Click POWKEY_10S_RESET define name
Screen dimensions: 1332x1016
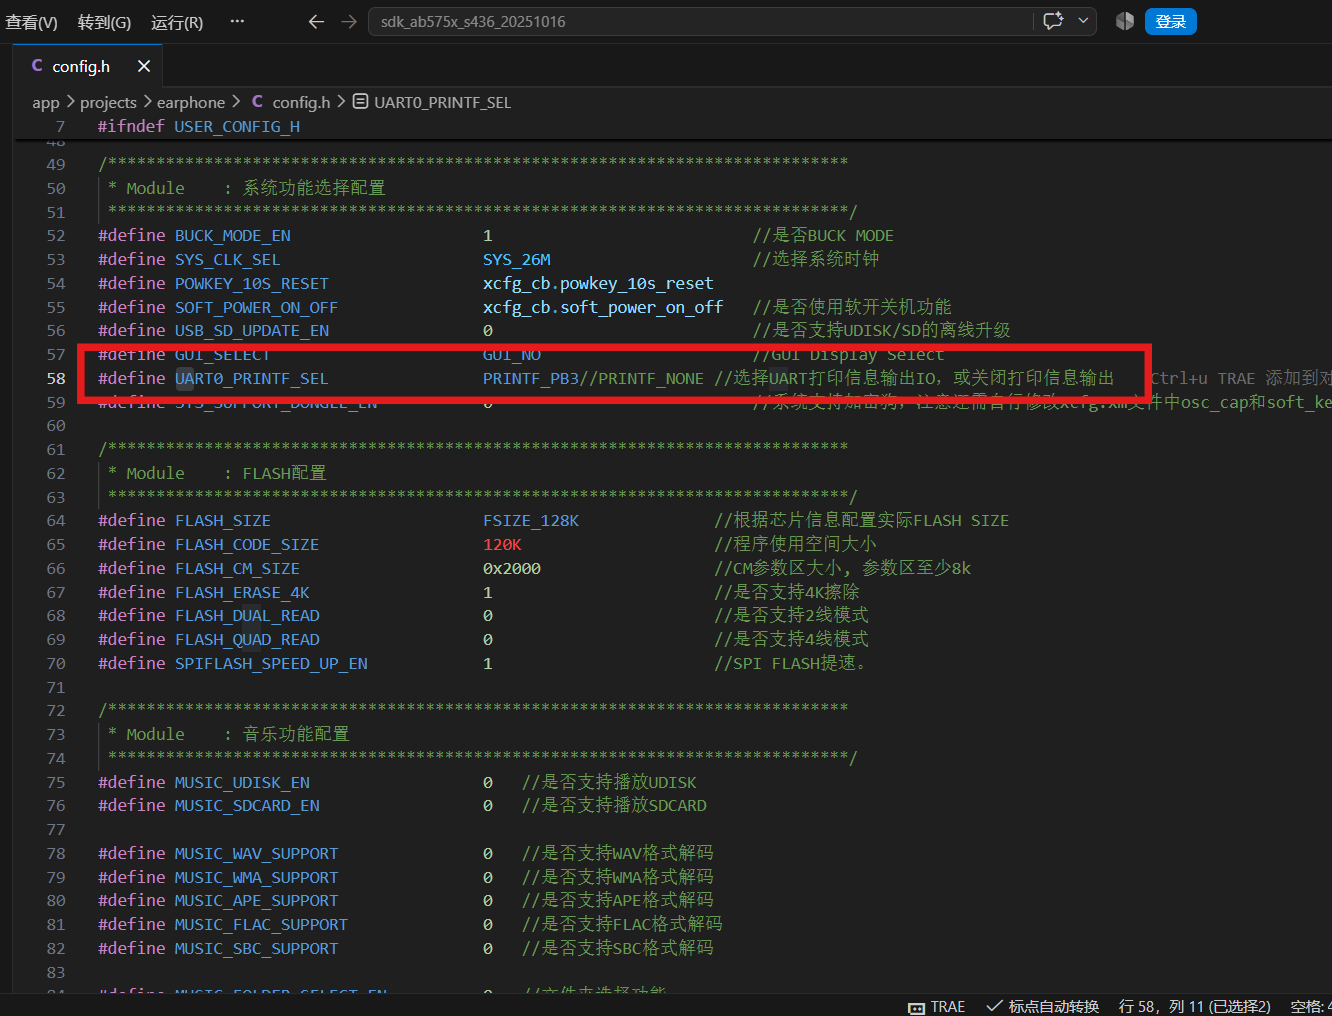251,283
